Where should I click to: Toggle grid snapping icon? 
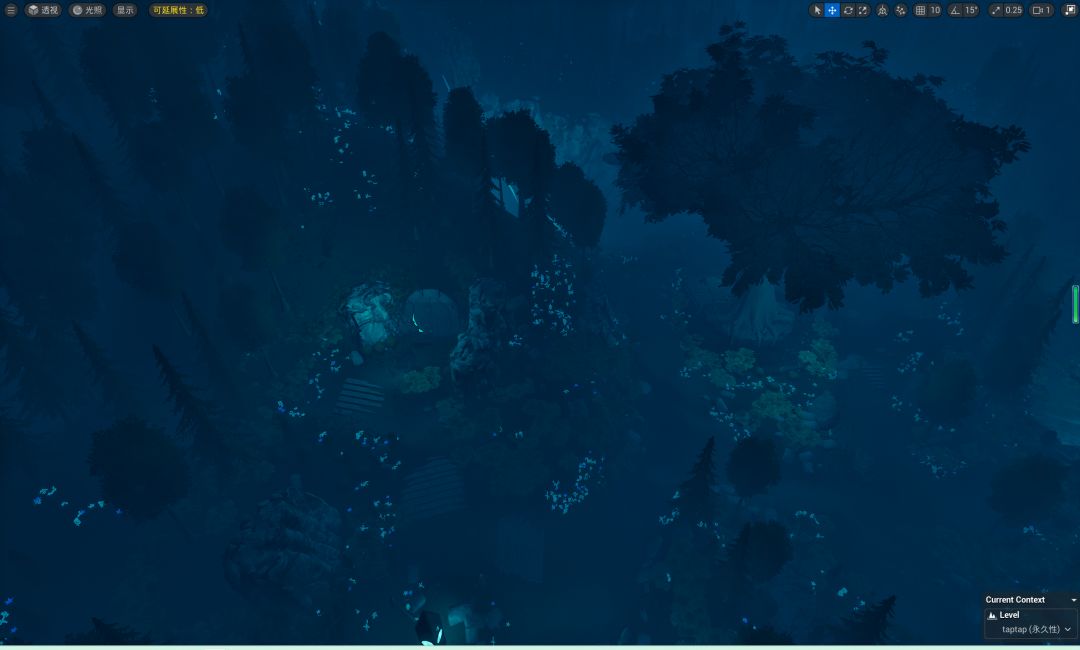pyautogui.click(x=920, y=10)
